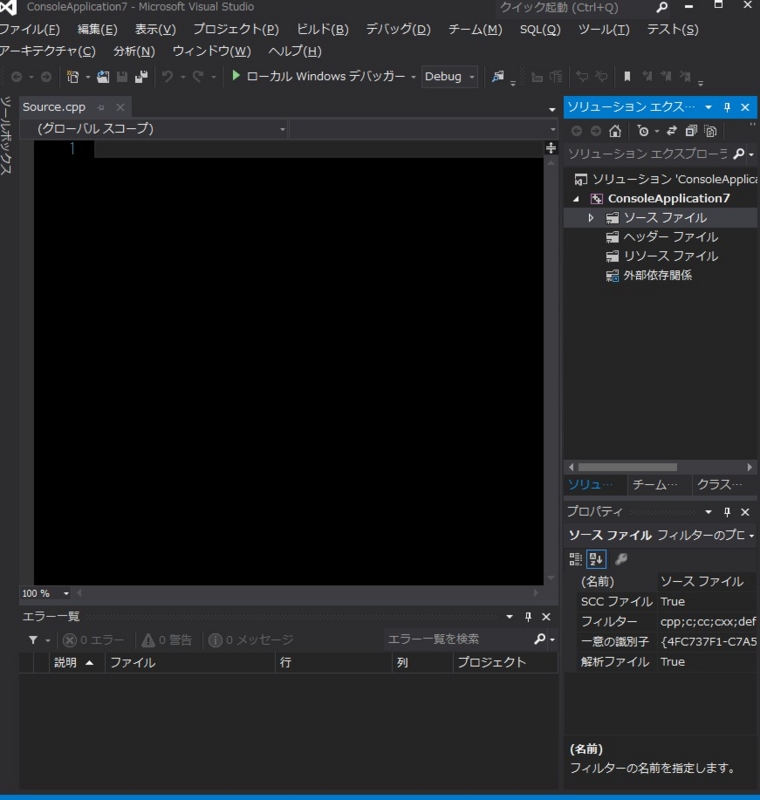Toggle auto-hide pin on Solution Explorer panel
This screenshot has height=800, width=760.
click(x=727, y=107)
